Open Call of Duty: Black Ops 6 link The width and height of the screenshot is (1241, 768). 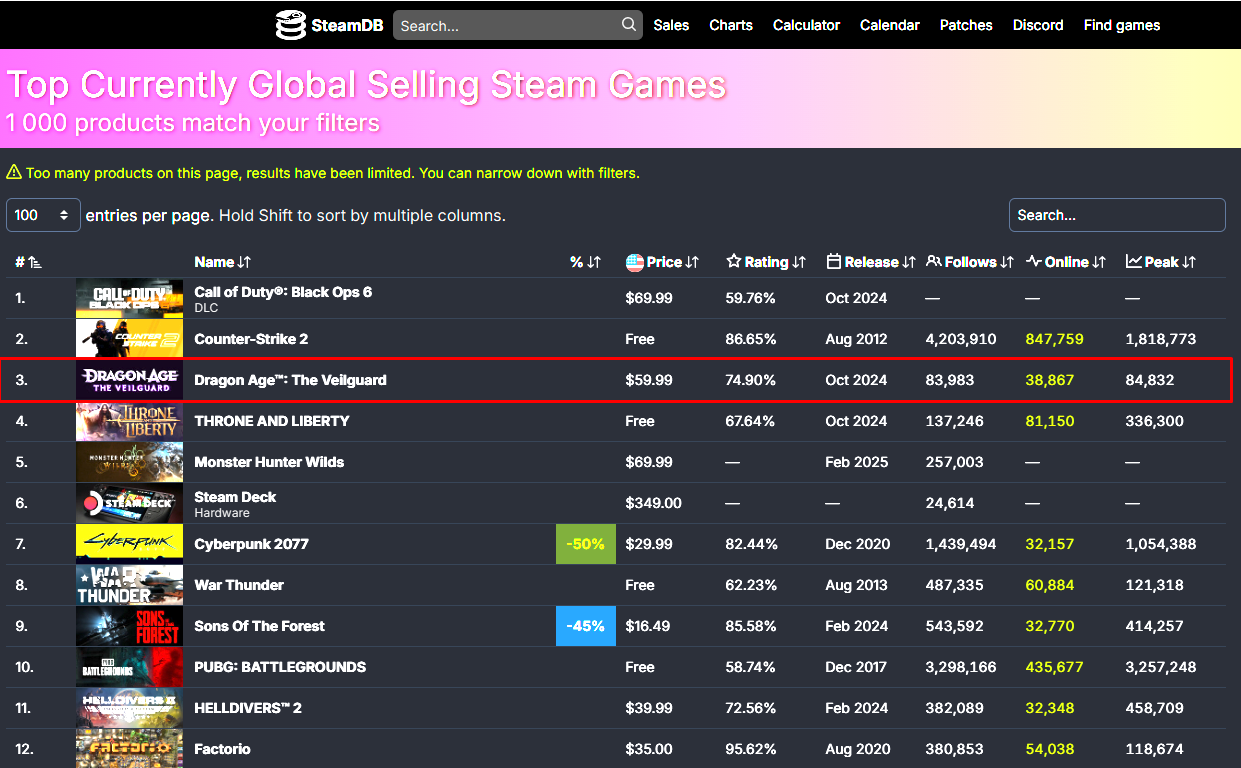point(283,292)
